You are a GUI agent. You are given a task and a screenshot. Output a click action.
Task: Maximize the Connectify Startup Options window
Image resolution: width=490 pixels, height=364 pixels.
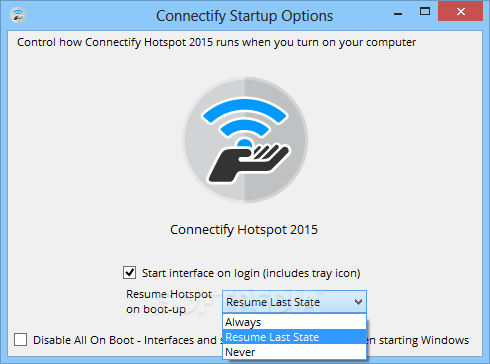[425, 12]
